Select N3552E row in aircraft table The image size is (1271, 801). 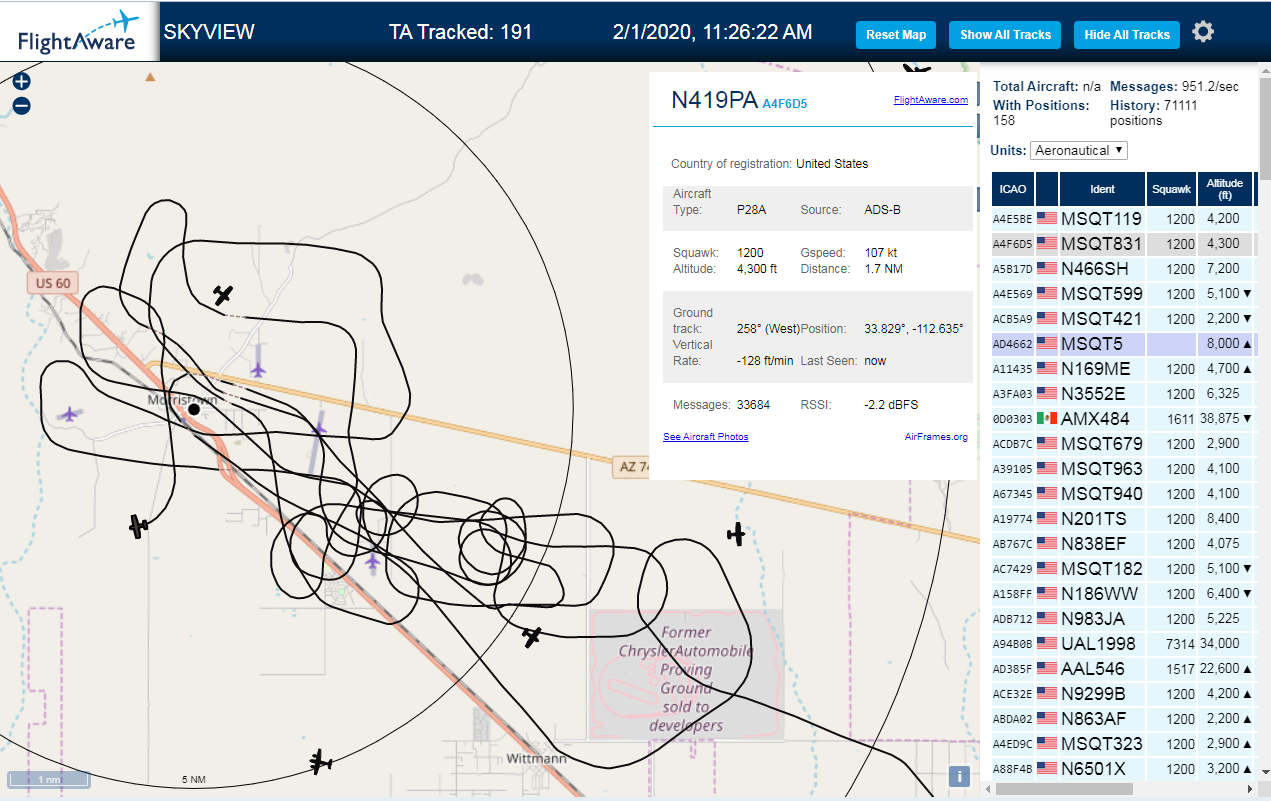point(1123,393)
